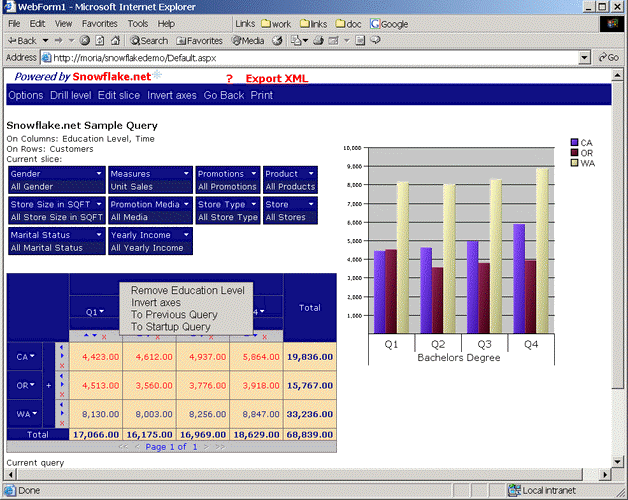Open the IE Tools menu
The image size is (628, 500).
[x=138, y=24]
